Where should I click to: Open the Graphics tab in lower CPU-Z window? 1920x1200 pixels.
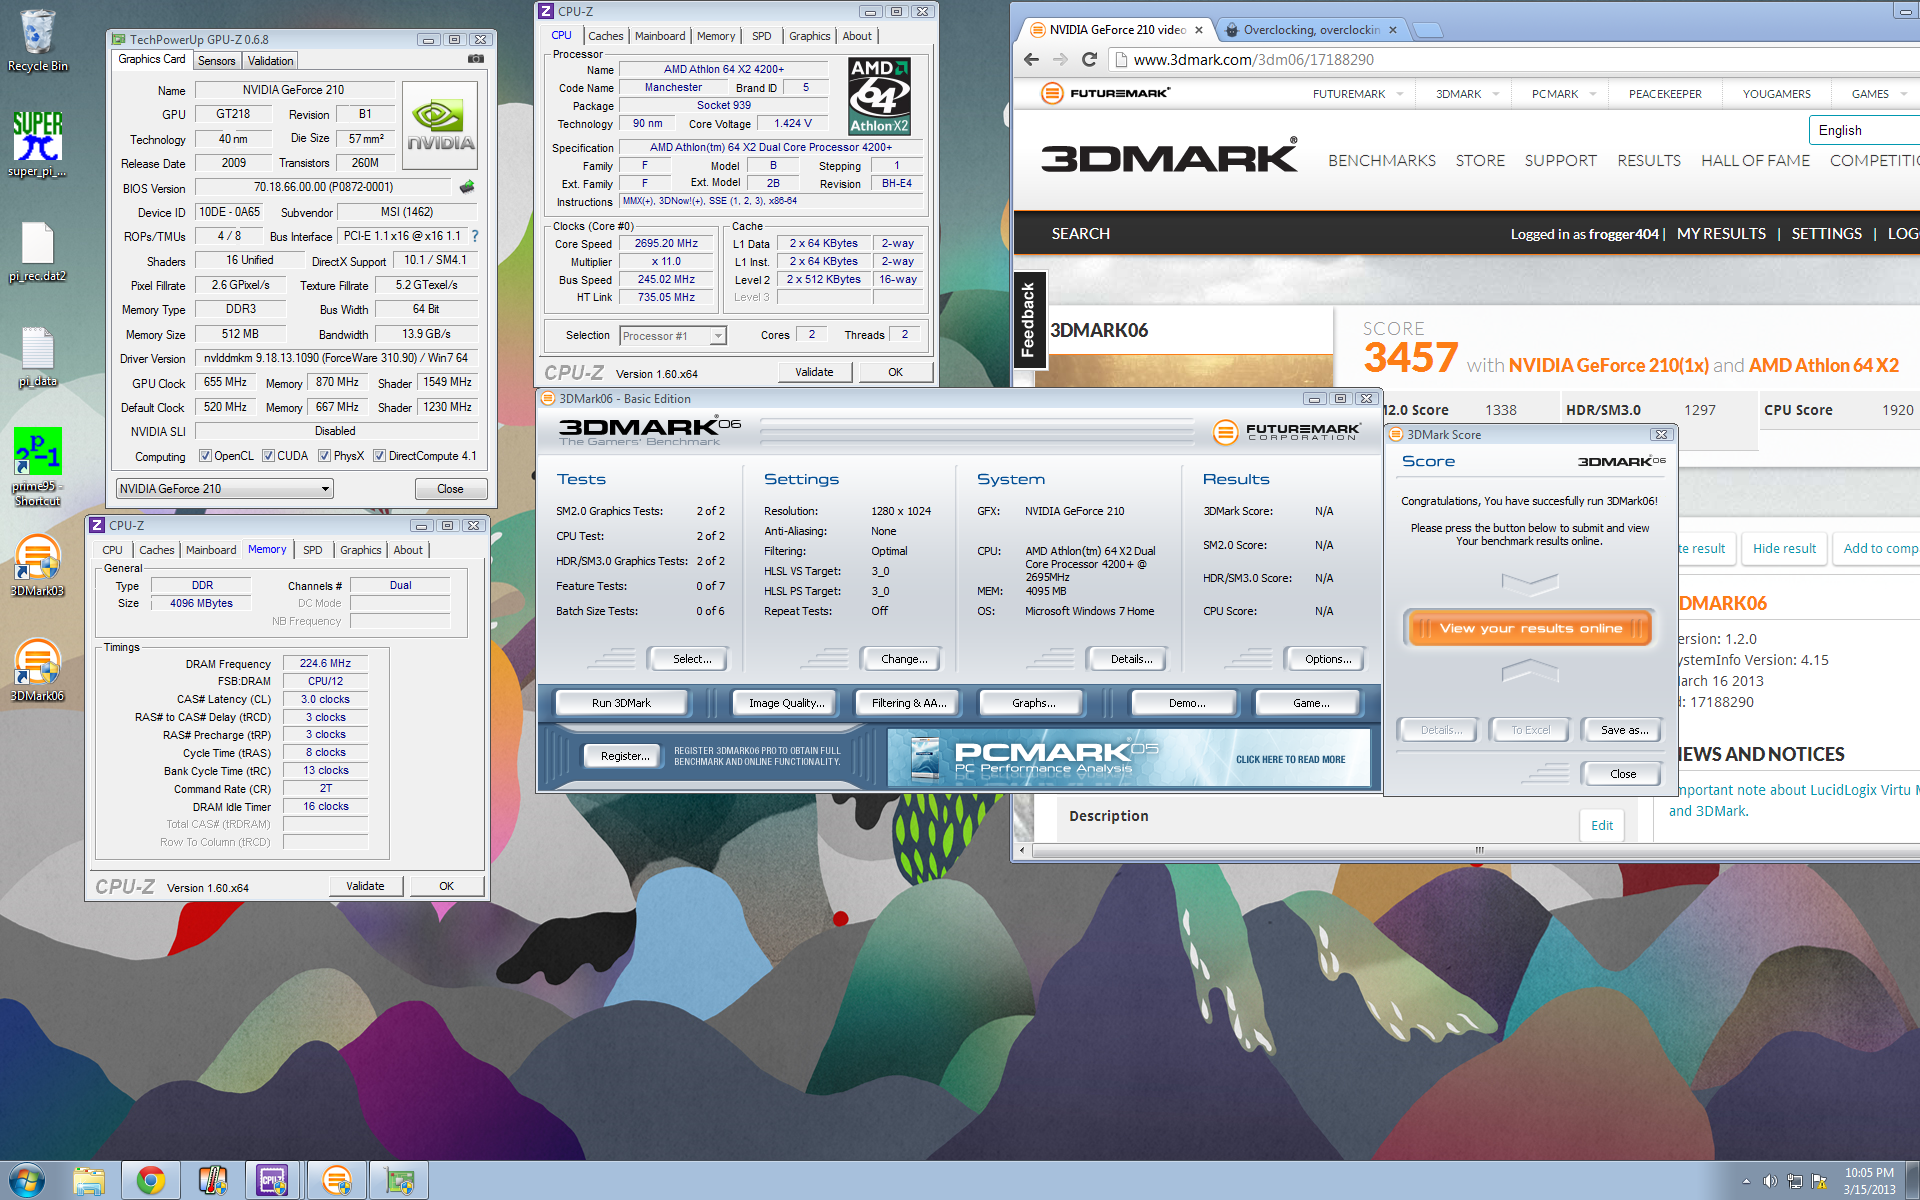(x=360, y=550)
